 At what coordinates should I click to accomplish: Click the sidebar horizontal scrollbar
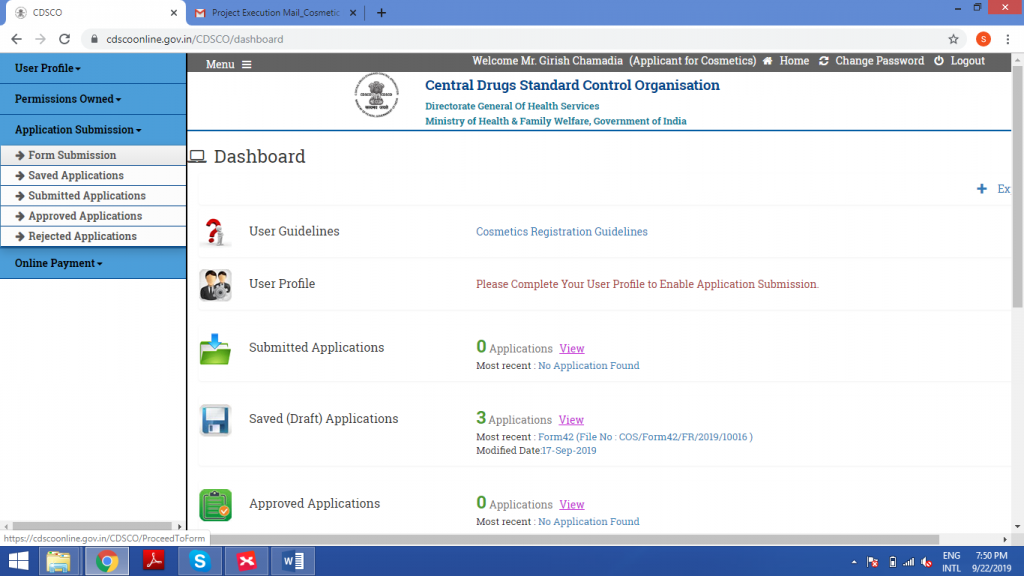pos(92,526)
